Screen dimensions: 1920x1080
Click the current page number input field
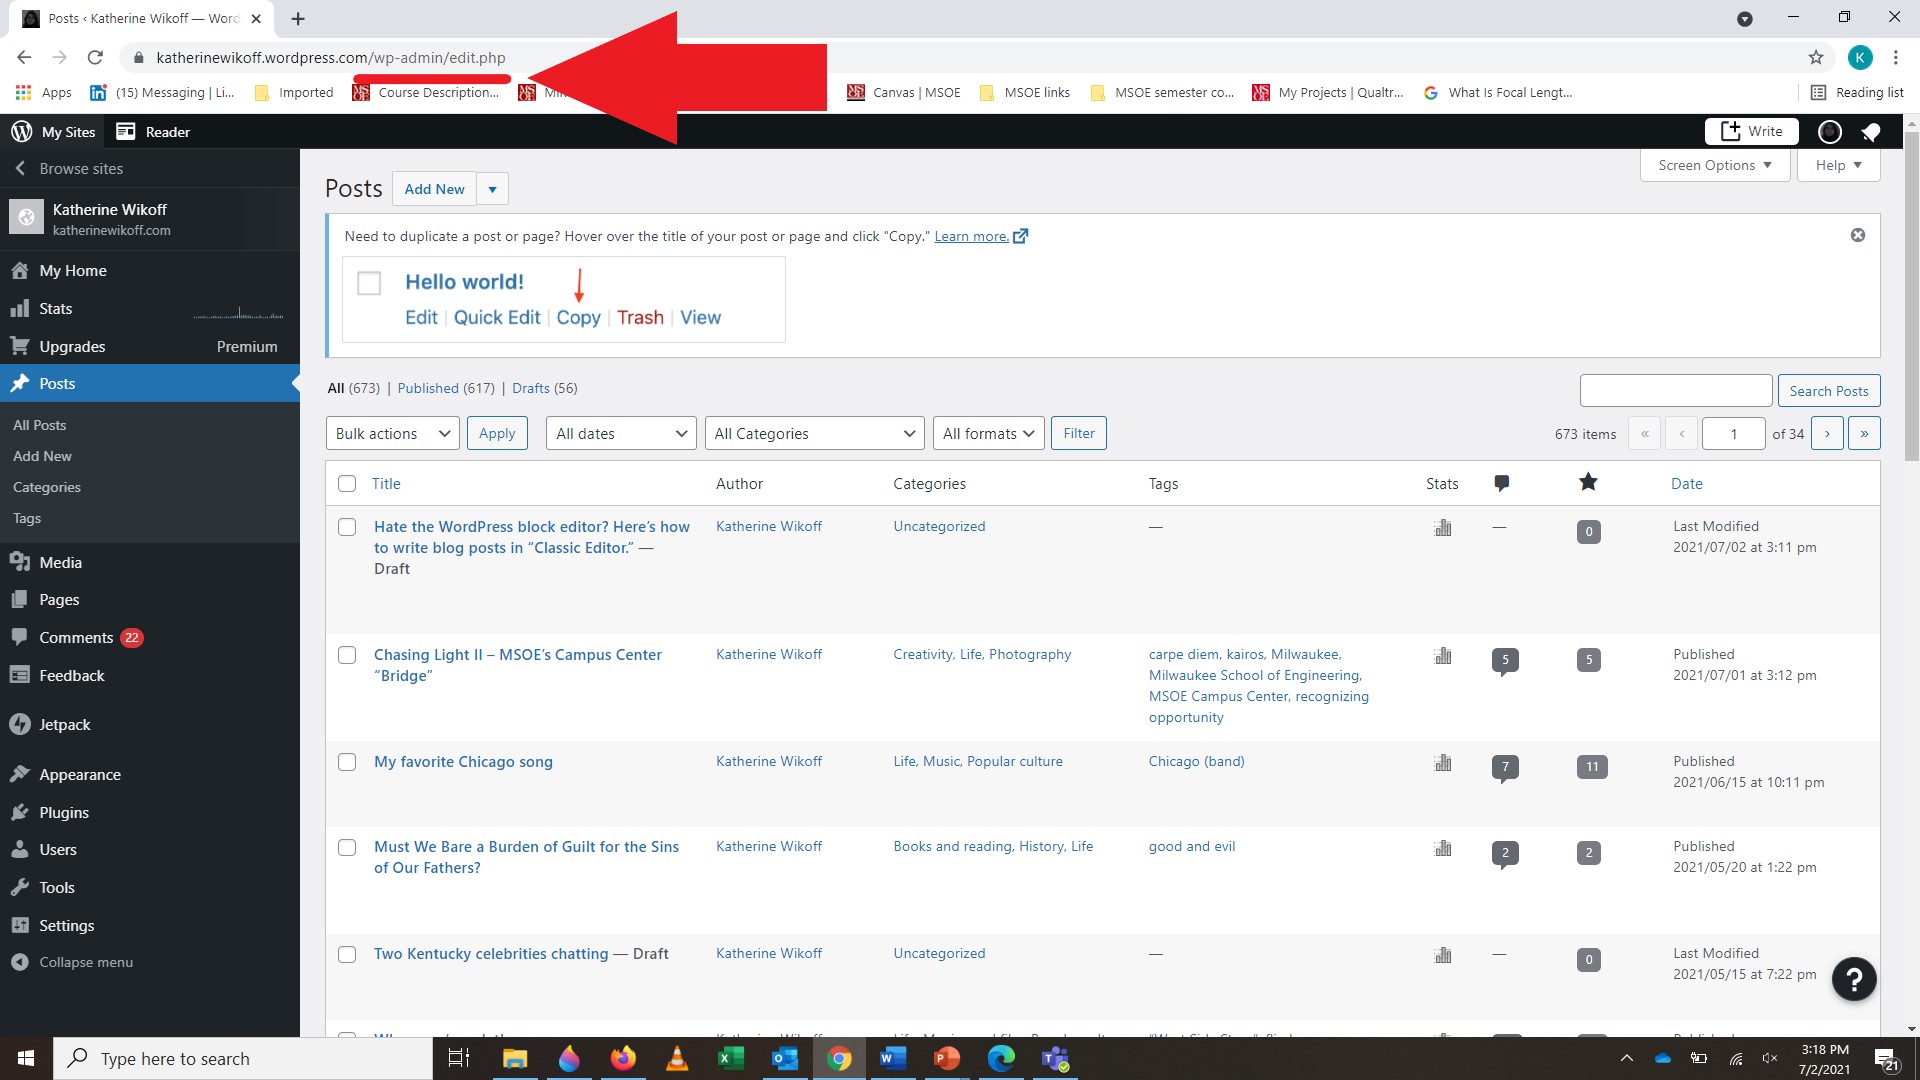(1733, 433)
